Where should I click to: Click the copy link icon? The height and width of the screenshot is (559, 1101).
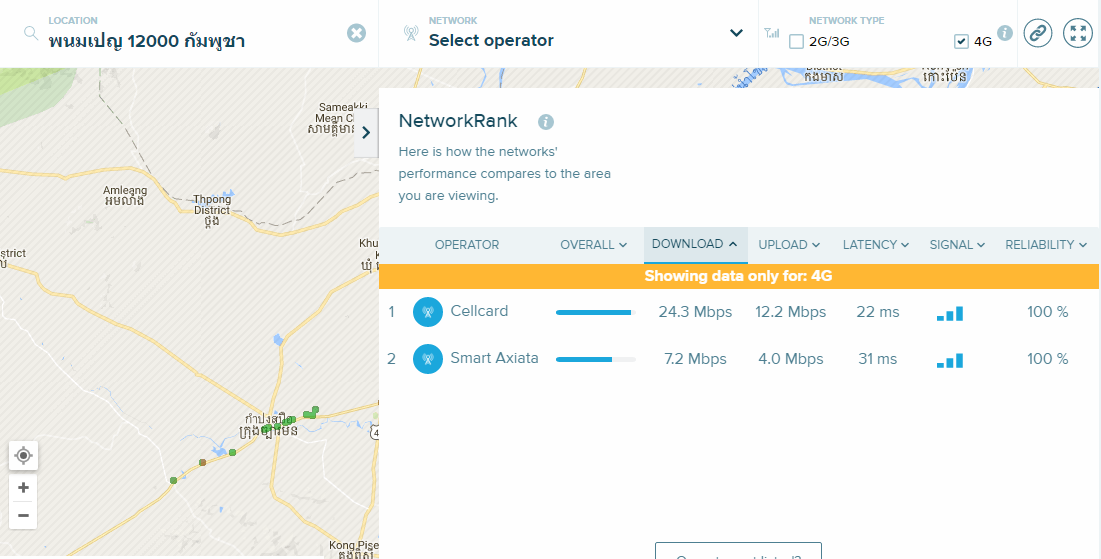(x=1039, y=33)
